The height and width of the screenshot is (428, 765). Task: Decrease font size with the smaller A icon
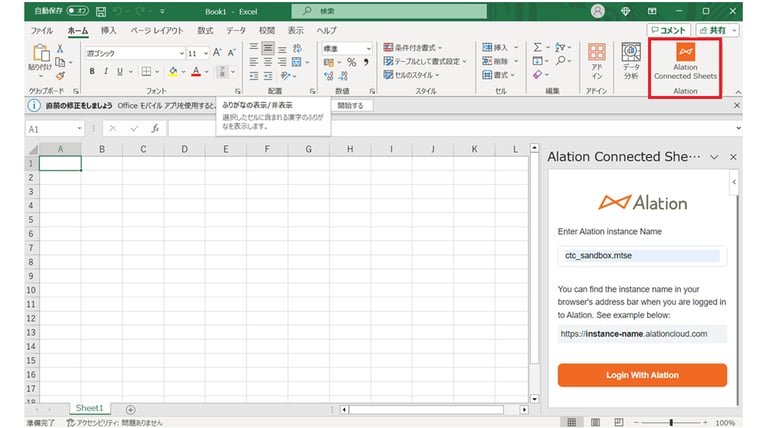[231, 52]
